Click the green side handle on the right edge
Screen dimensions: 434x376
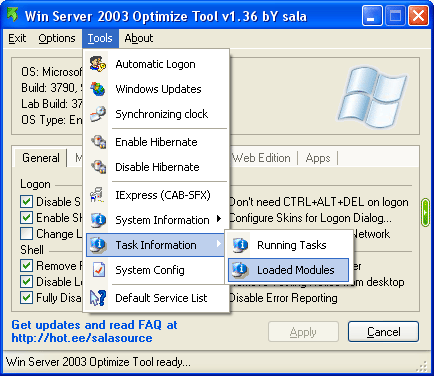click(x=425, y=213)
